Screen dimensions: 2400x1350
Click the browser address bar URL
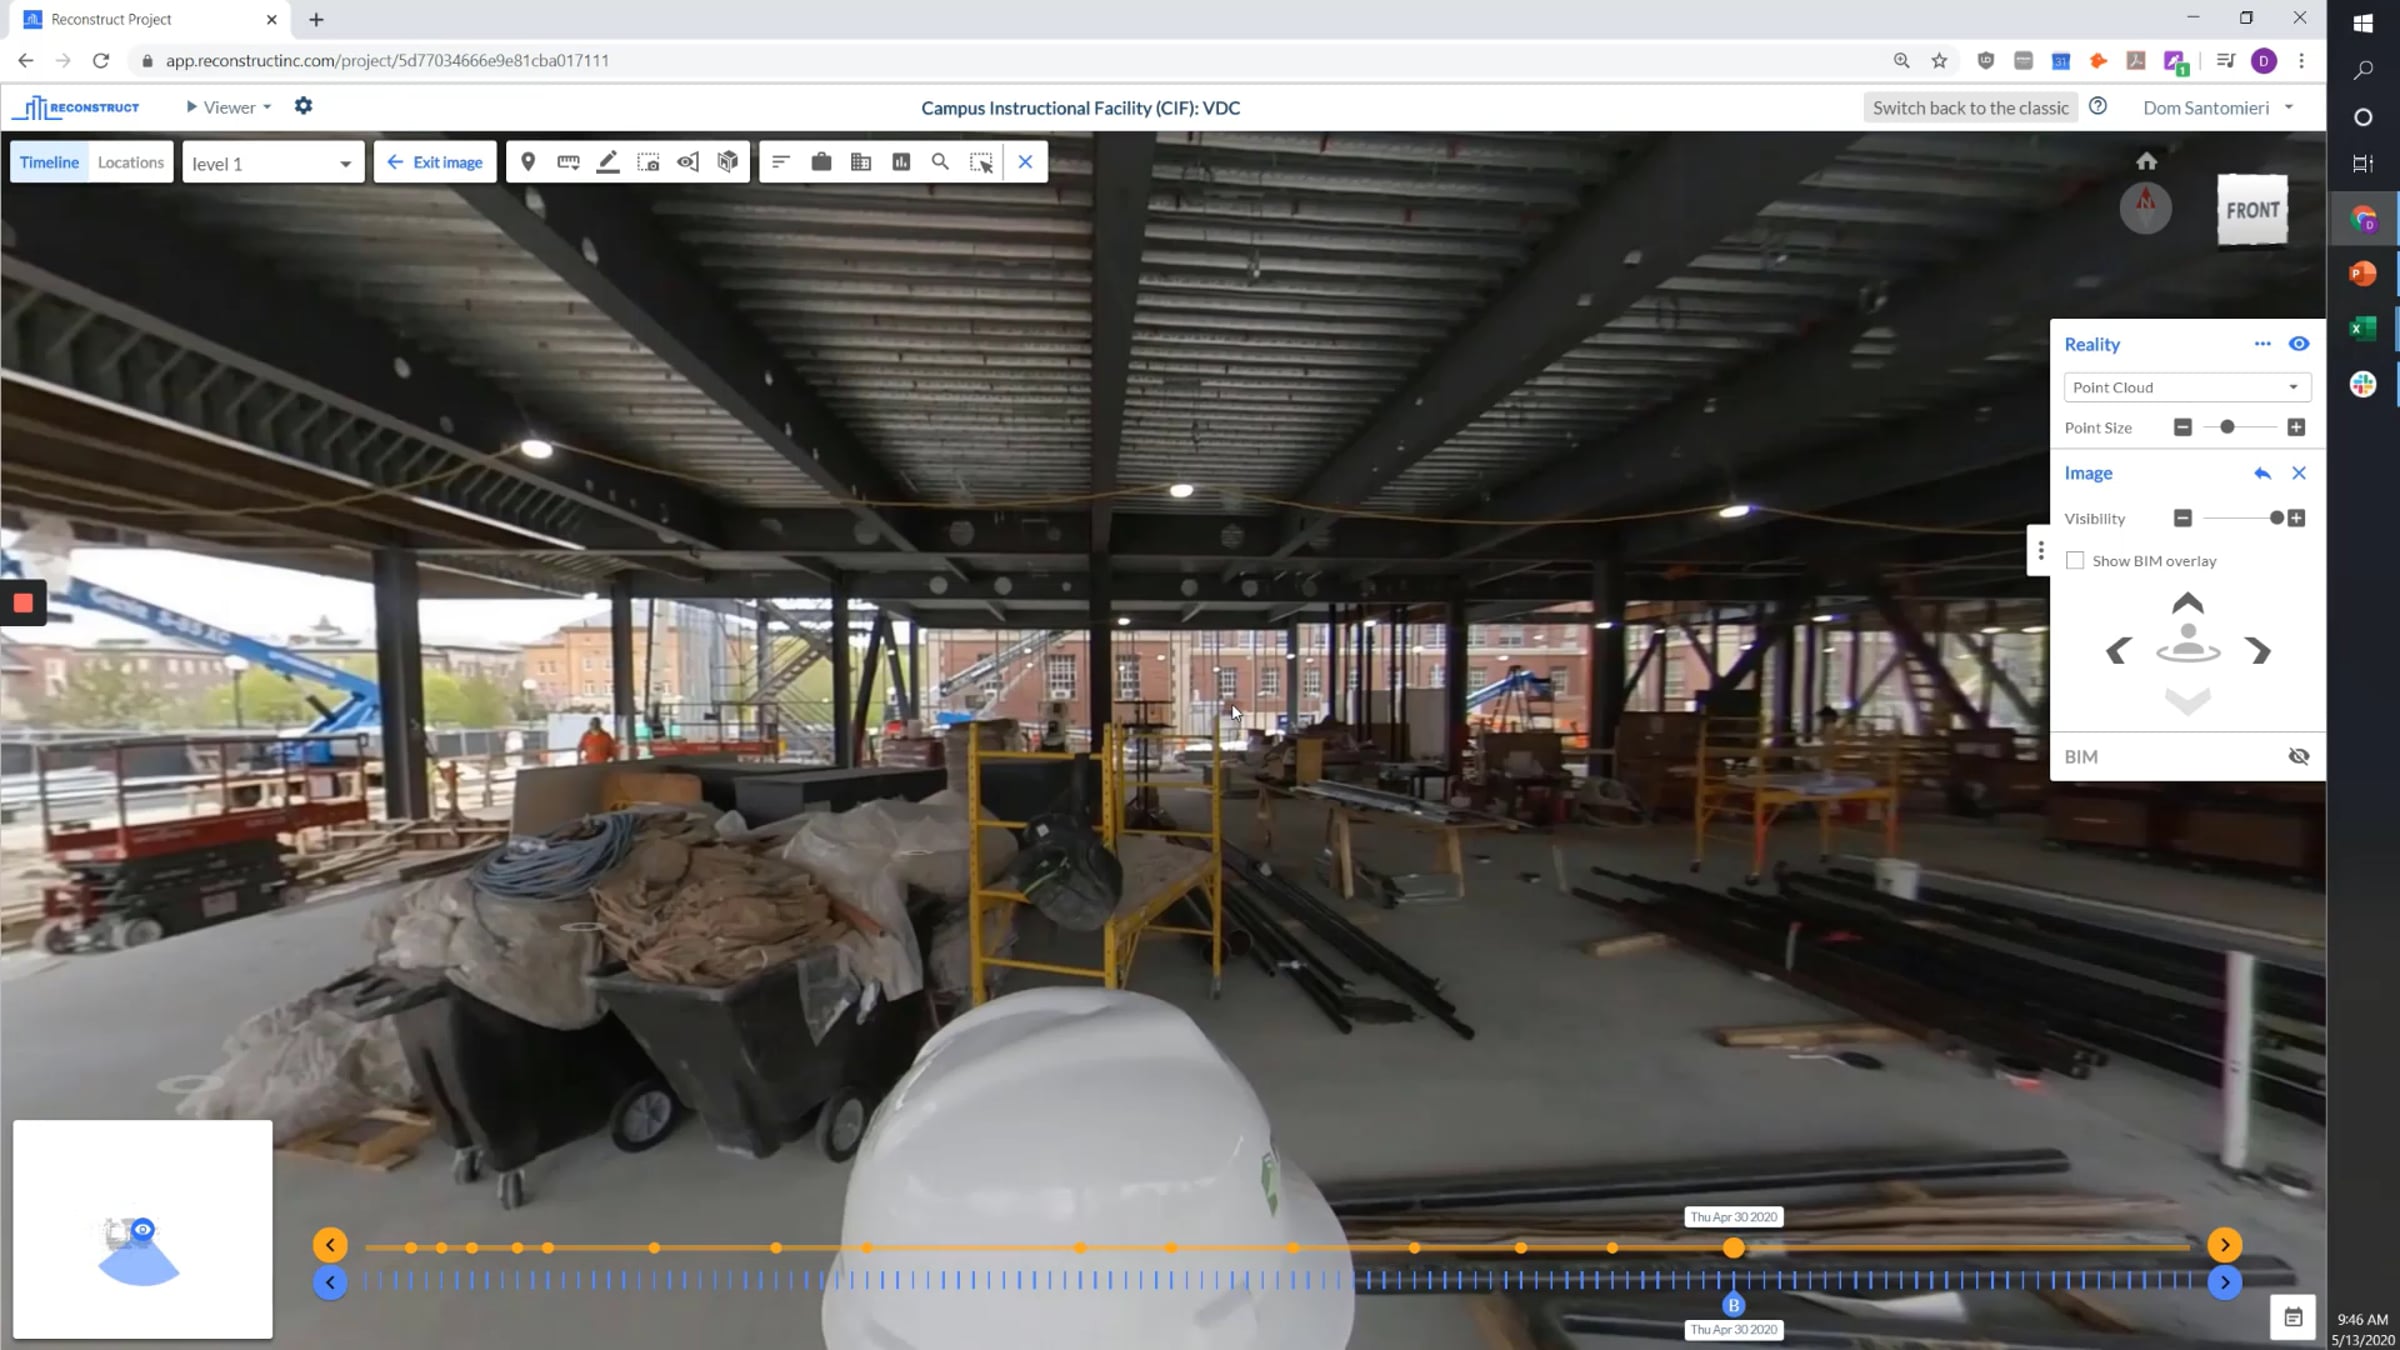[x=387, y=60]
